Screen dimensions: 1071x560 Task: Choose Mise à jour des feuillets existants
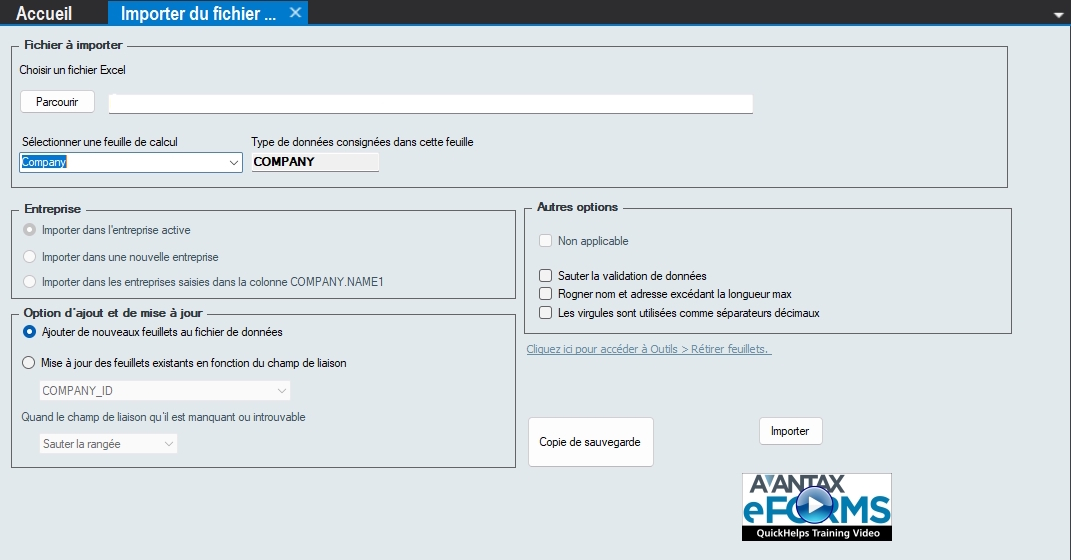[29, 363]
